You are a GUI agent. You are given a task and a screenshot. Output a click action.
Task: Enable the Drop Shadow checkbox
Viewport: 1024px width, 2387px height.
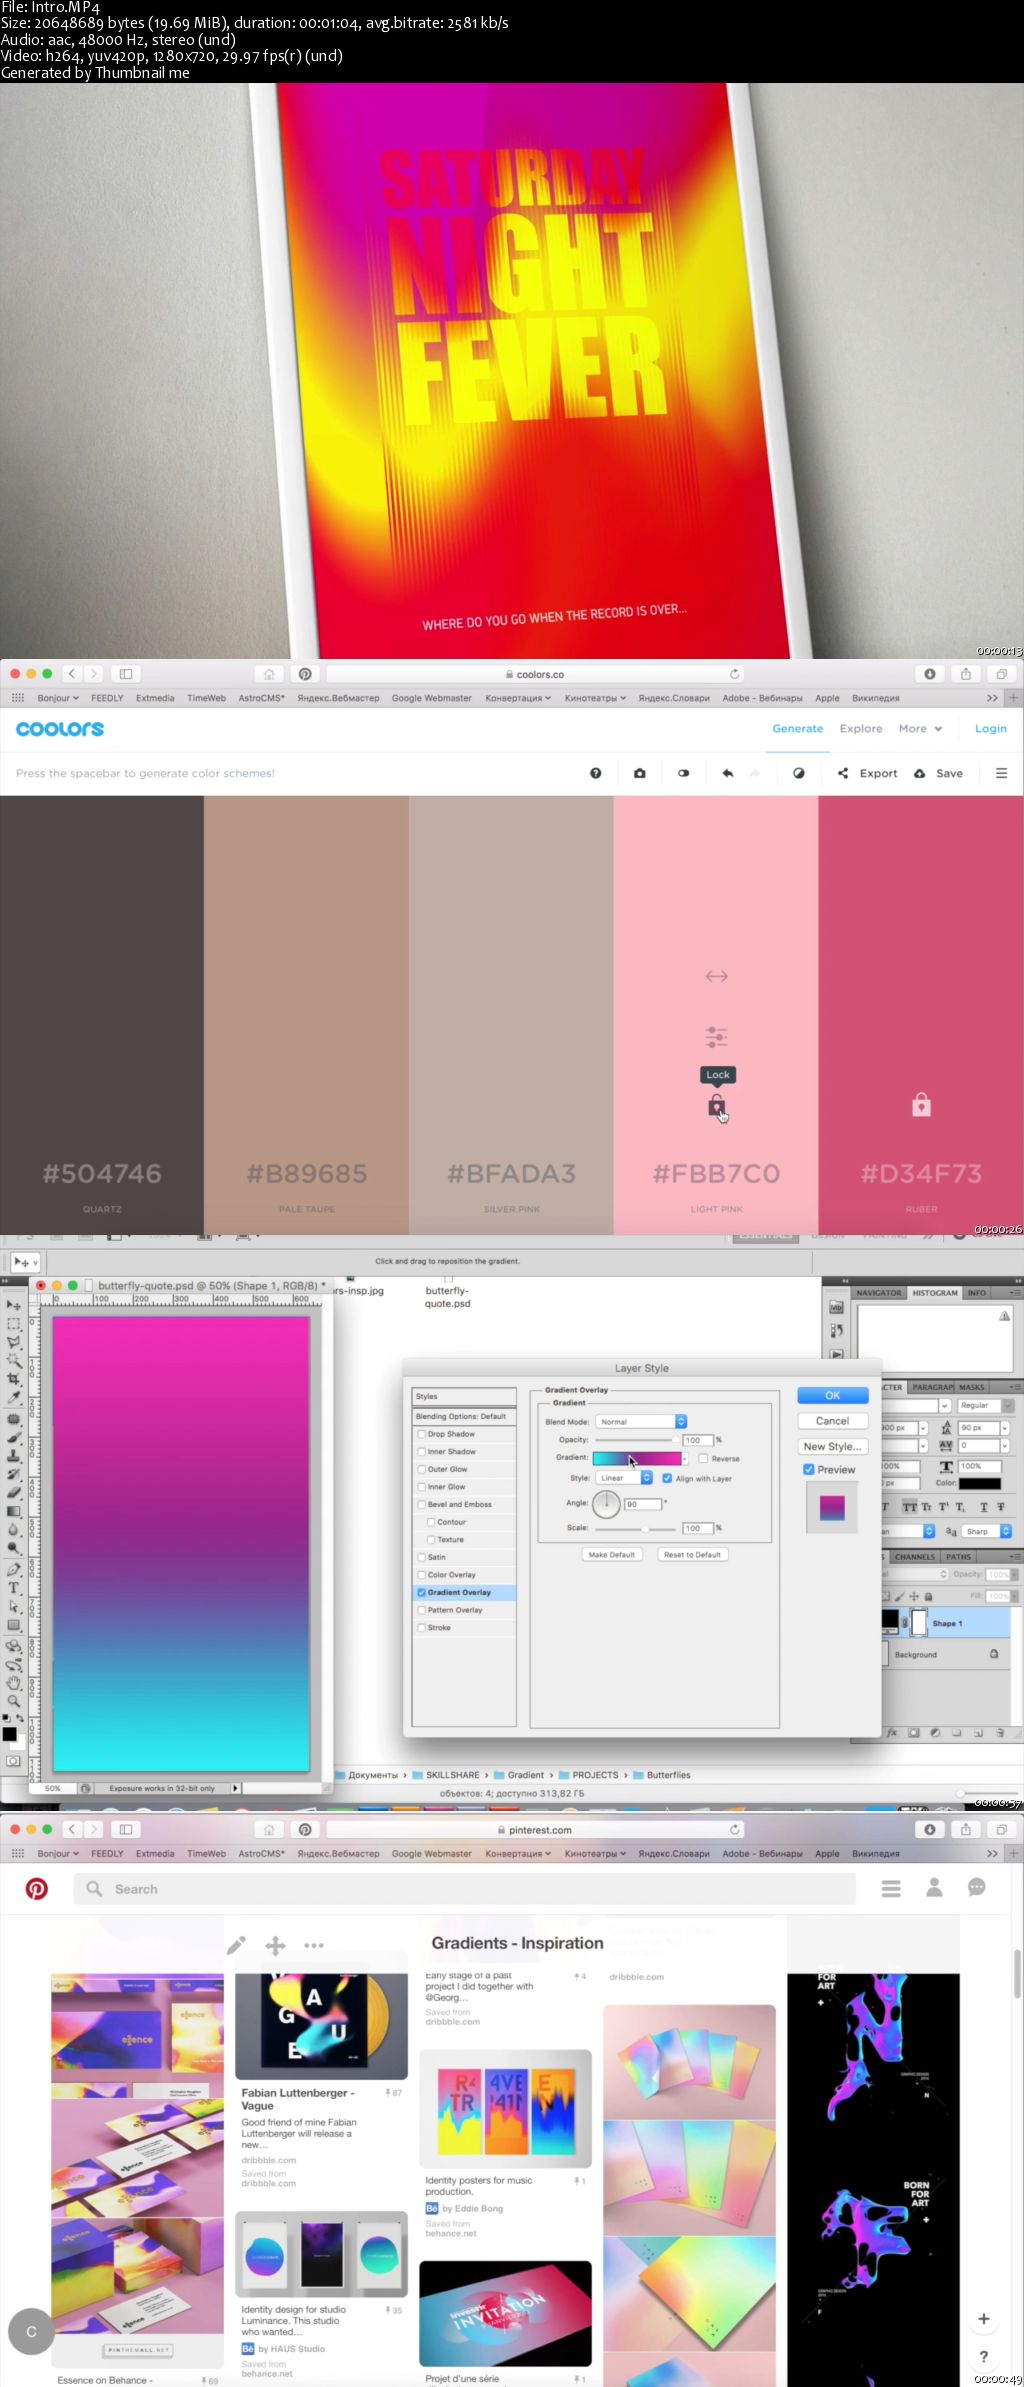[422, 1434]
